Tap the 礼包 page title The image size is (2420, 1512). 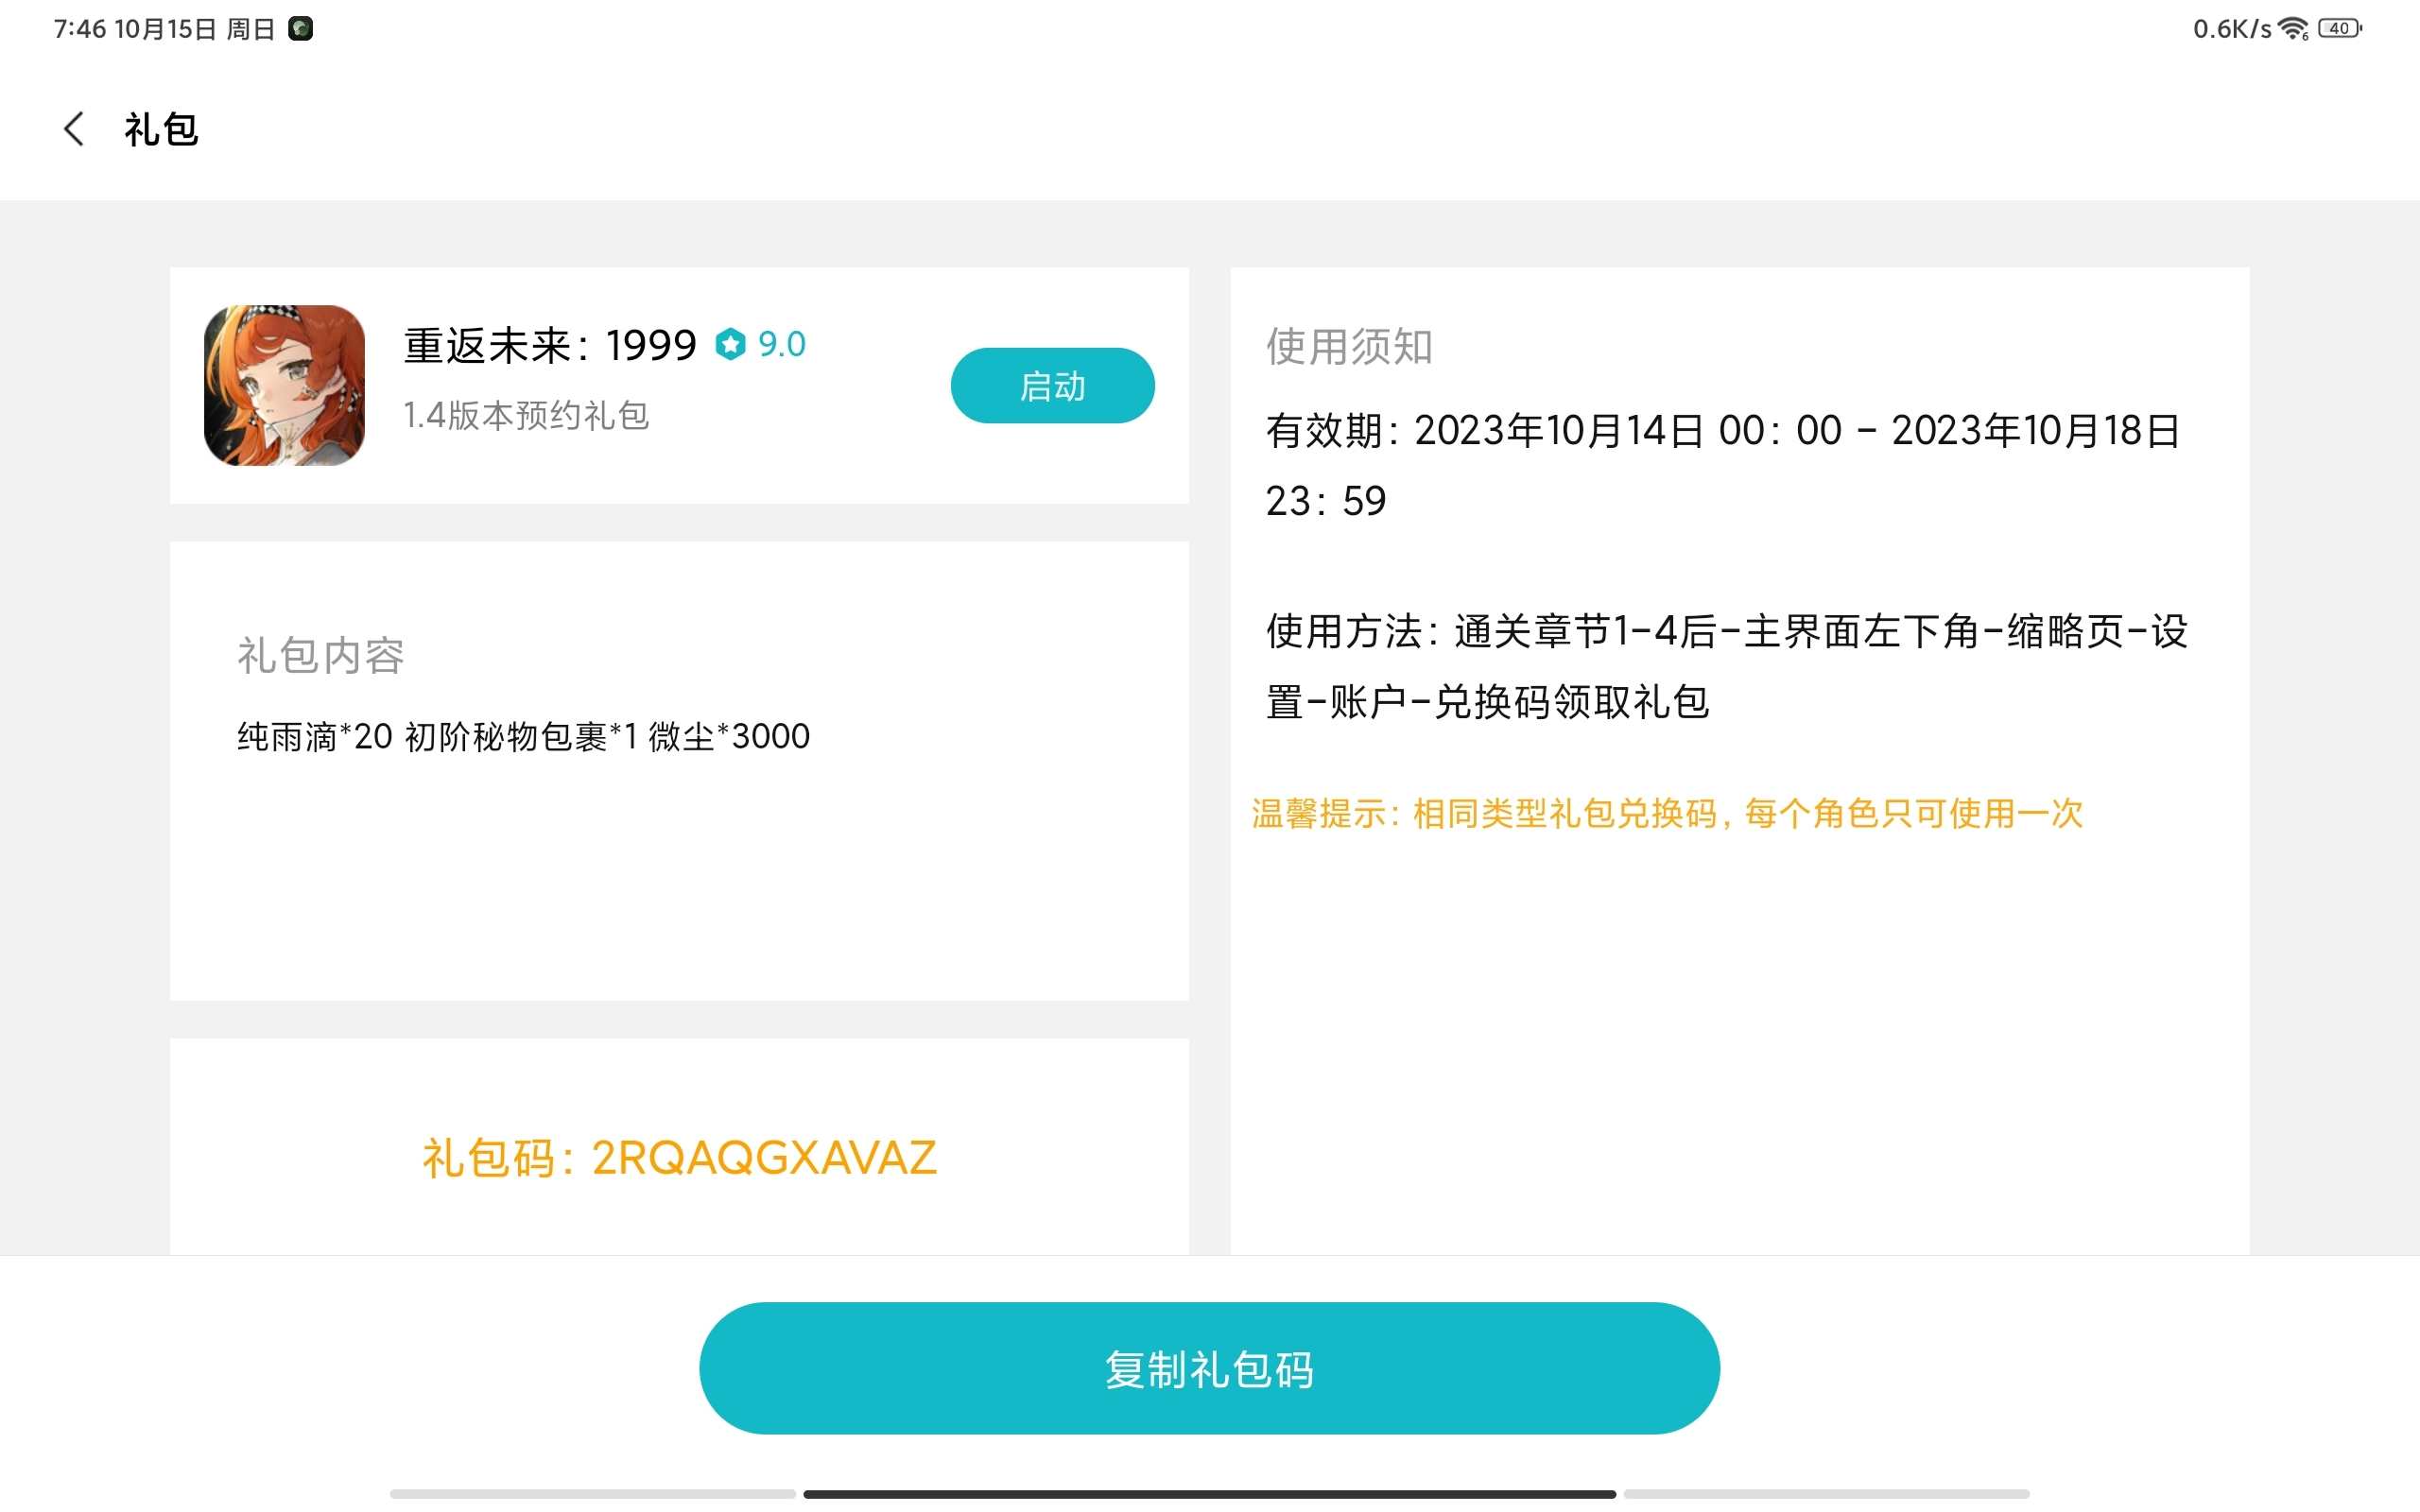click(x=161, y=129)
